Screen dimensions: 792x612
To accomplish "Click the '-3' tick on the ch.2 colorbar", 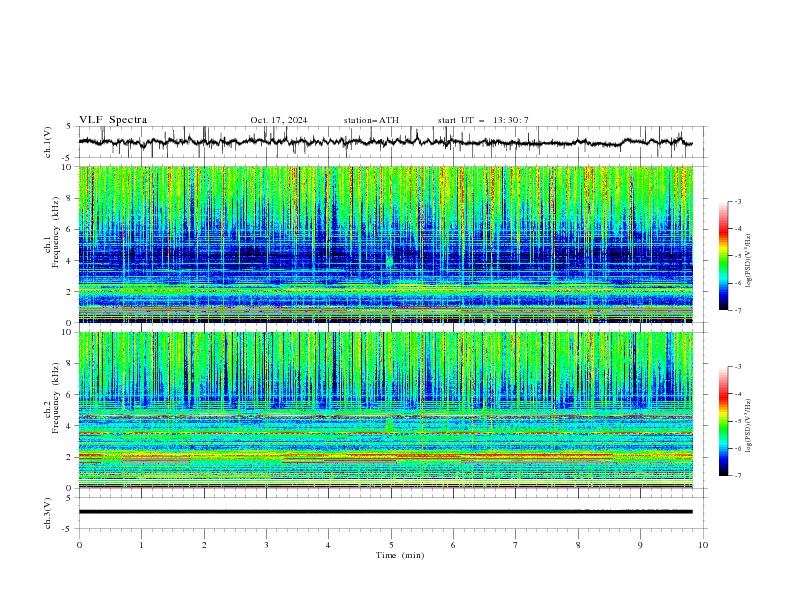I will click(738, 367).
